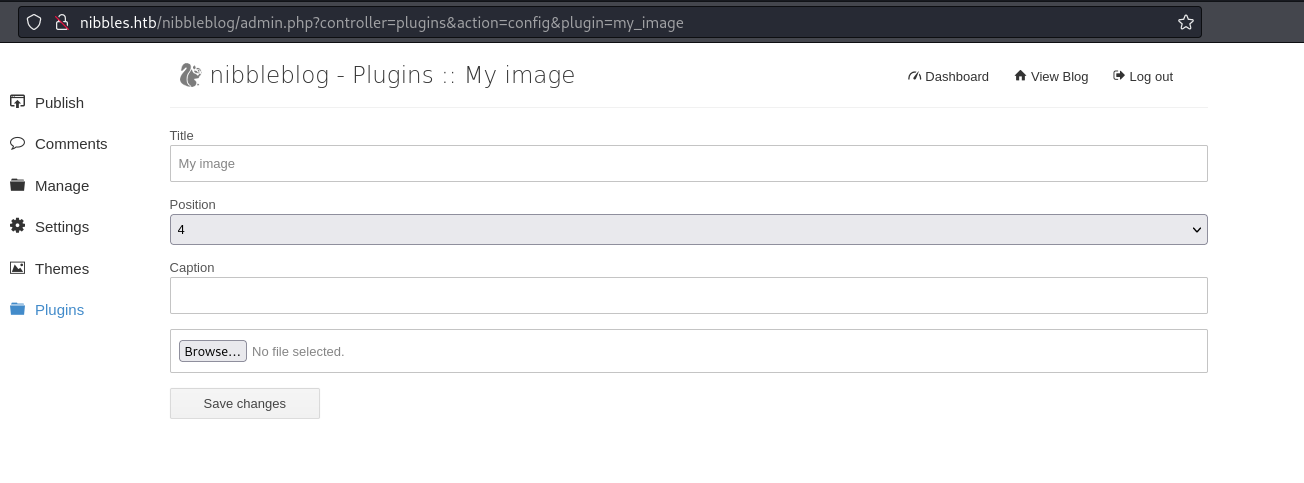Click the Log out arrow icon
The width and height of the screenshot is (1304, 483).
click(x=1119, y=76)
